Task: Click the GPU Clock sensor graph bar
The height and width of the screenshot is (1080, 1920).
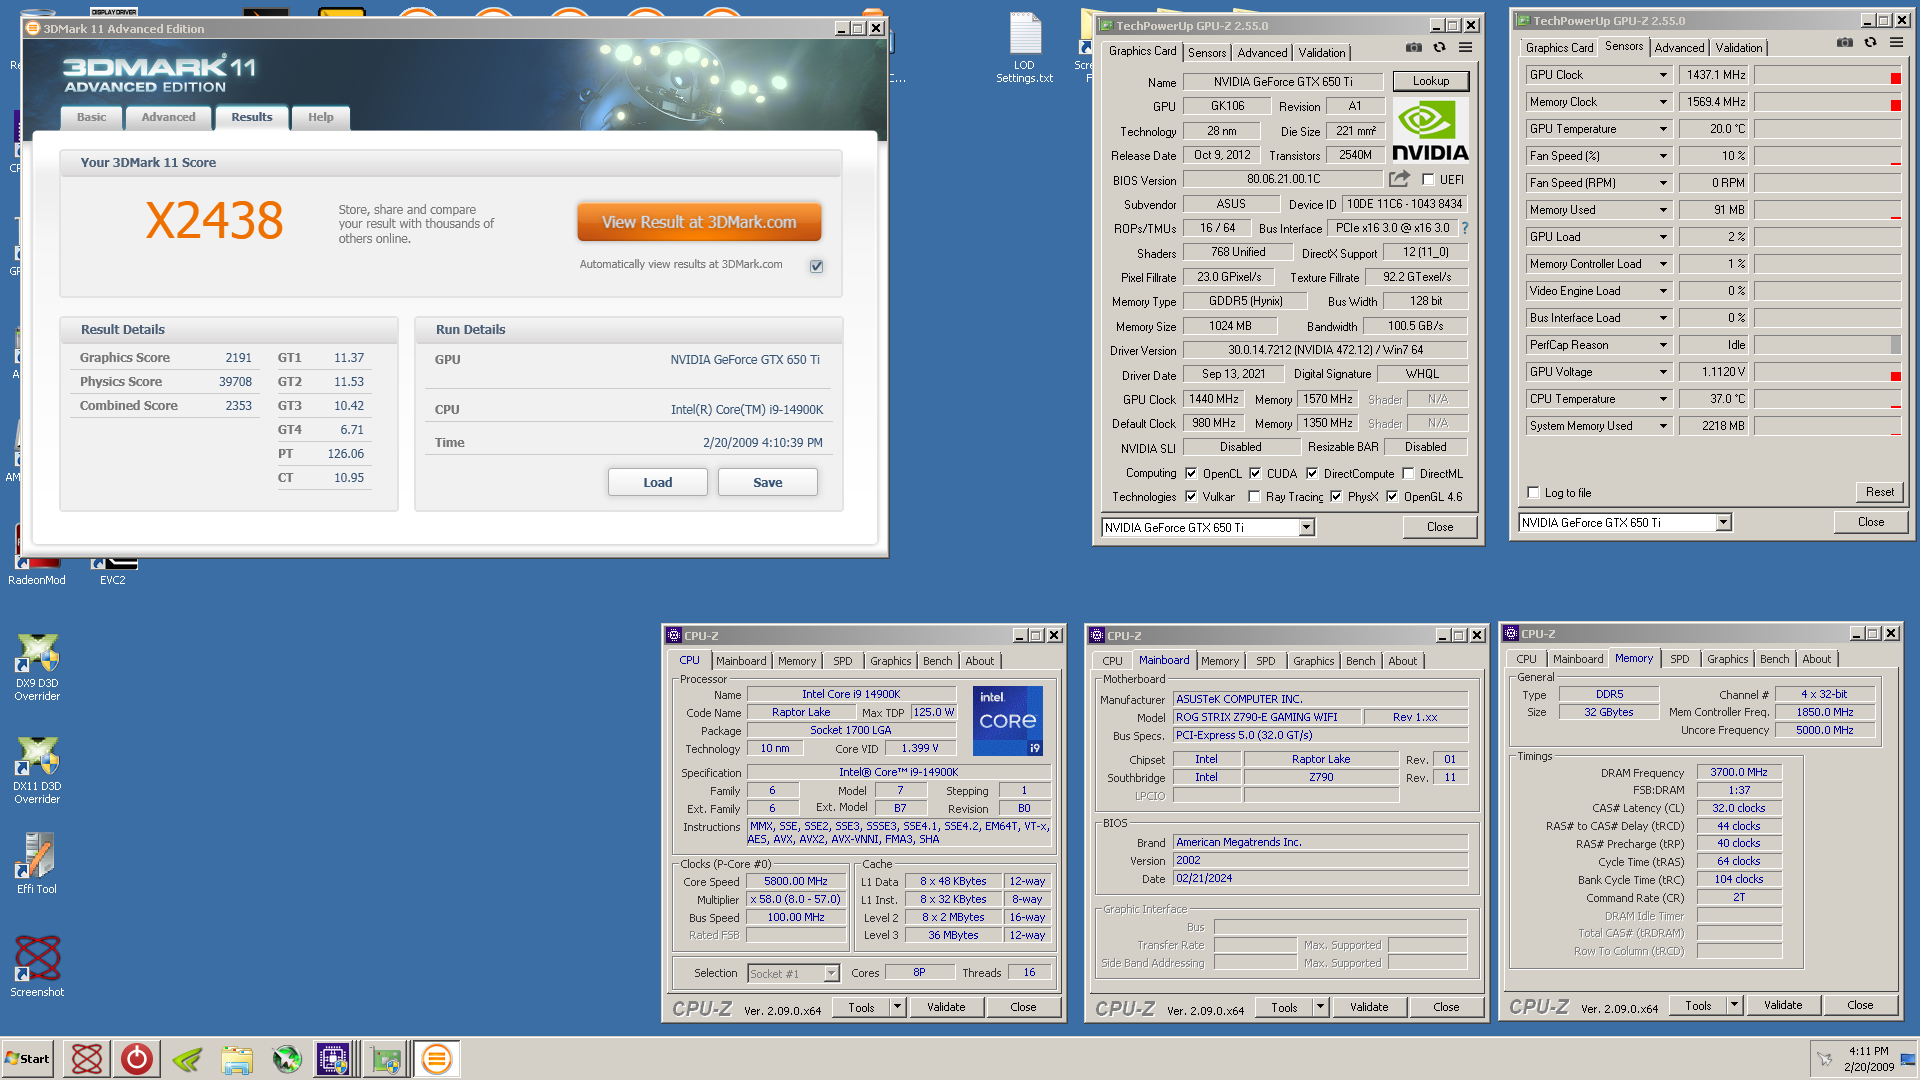Action: click(1828, 75)
